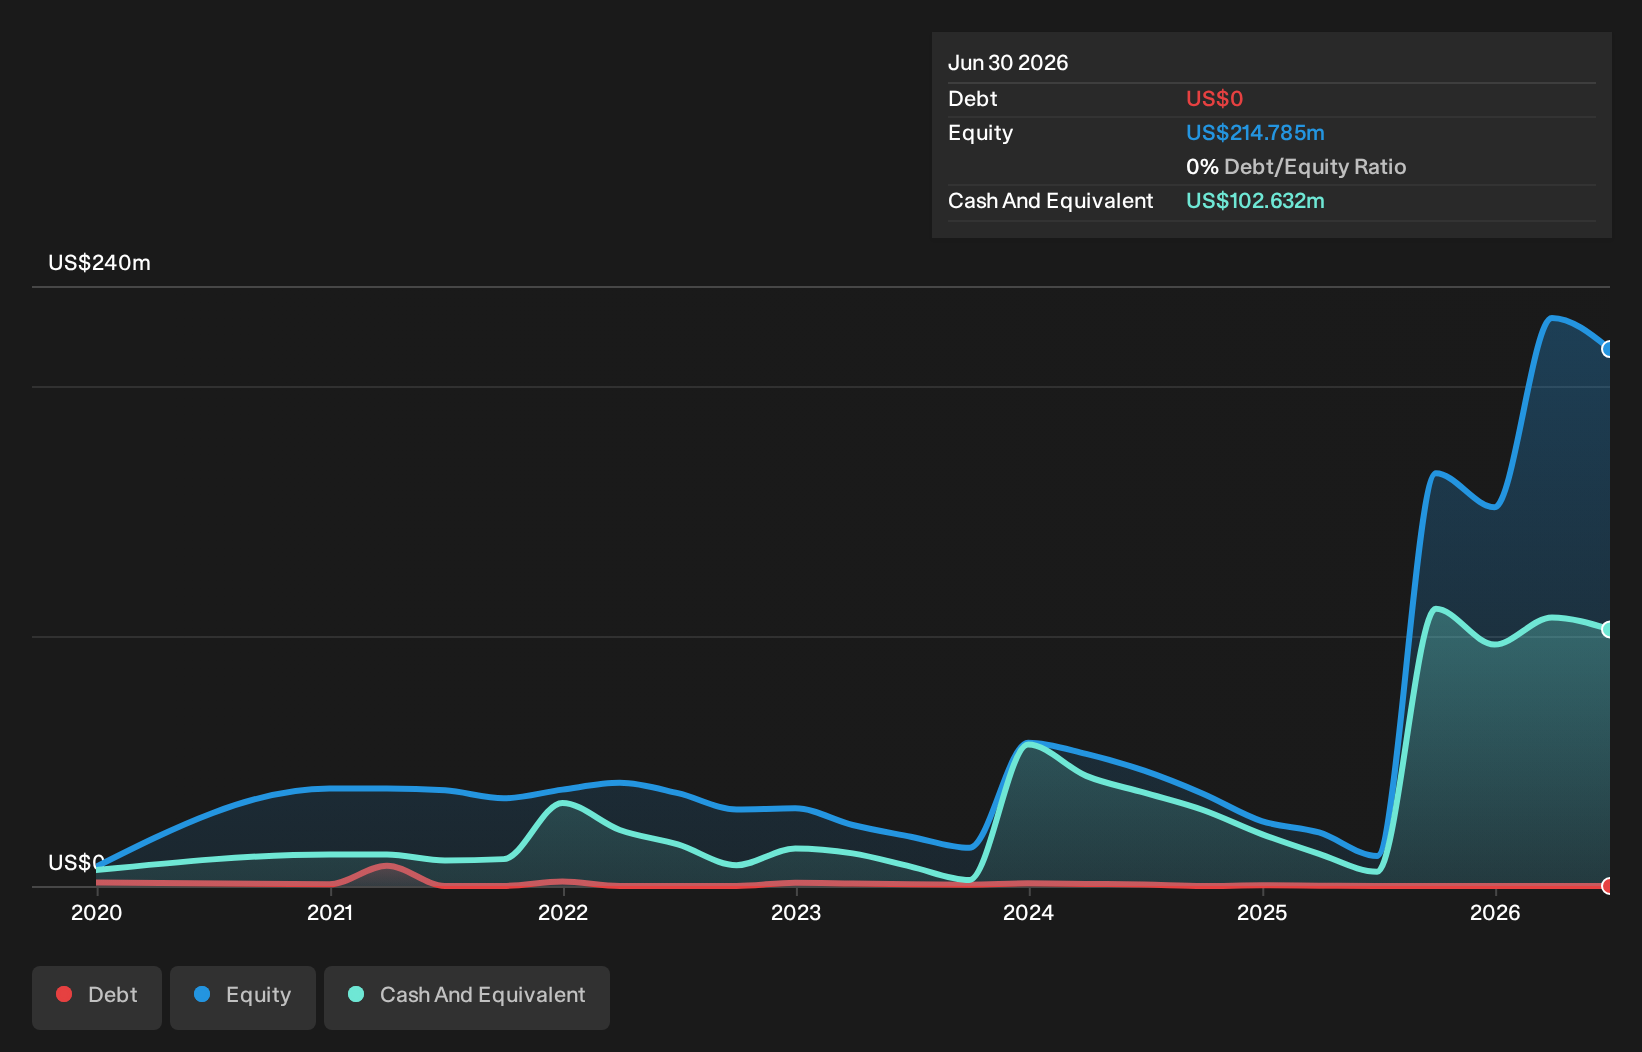This screenshot has width=1642, height=1052.
Task: Click the red Debt legend dot
Action: [64, 994]
